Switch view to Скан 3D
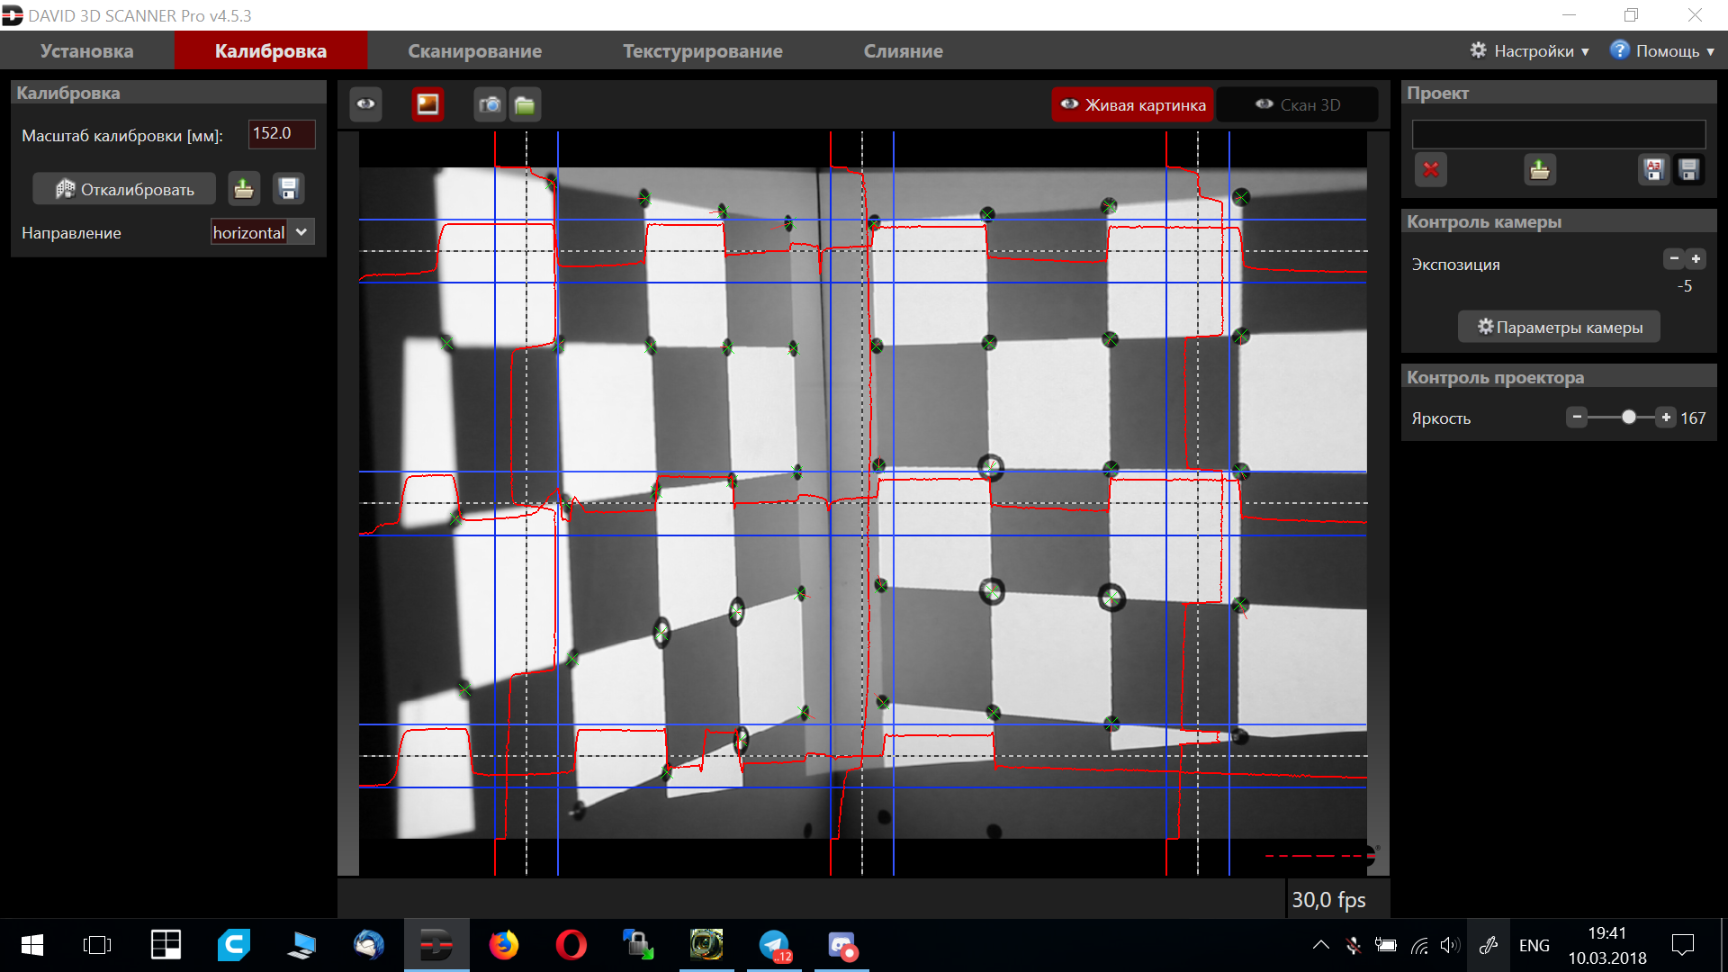 pos(1297,105)
